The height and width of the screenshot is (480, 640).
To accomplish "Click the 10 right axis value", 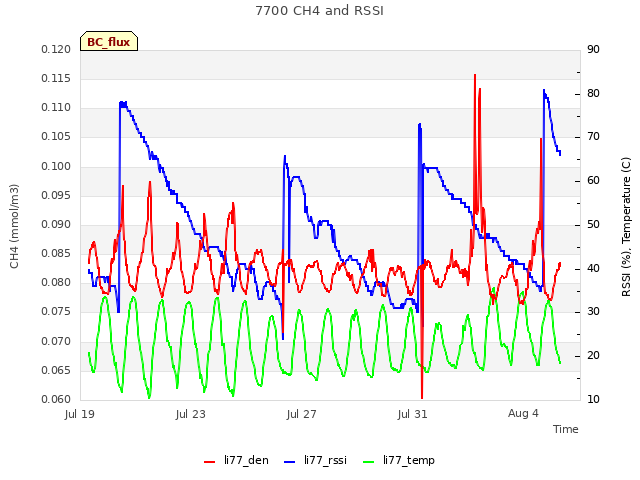I will click(x=593, y=399).
